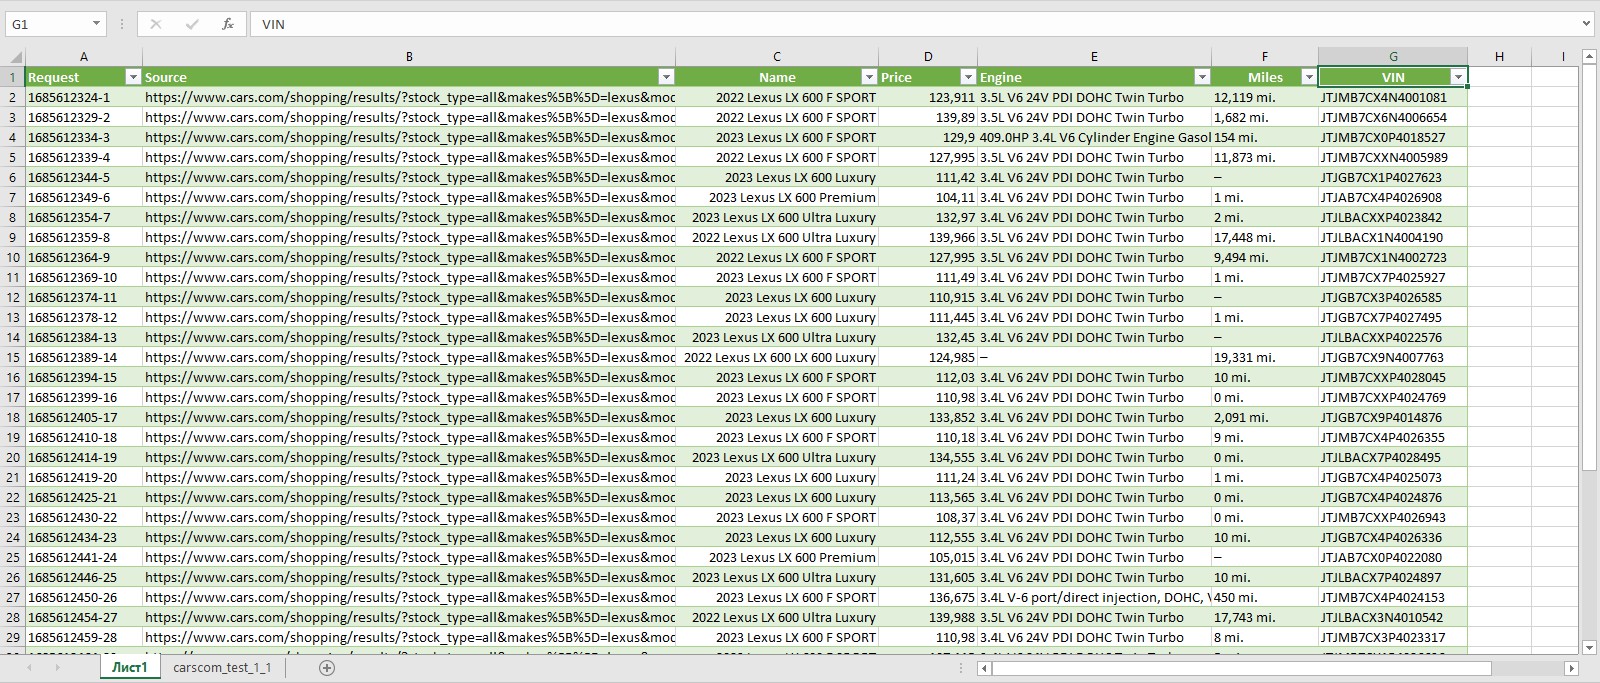Click name cell 2022 Lexus LX 600 LX 600 Luxury
Image resolution: width=1600 pixels, height=683 pixels.
(x=777, y=357)
